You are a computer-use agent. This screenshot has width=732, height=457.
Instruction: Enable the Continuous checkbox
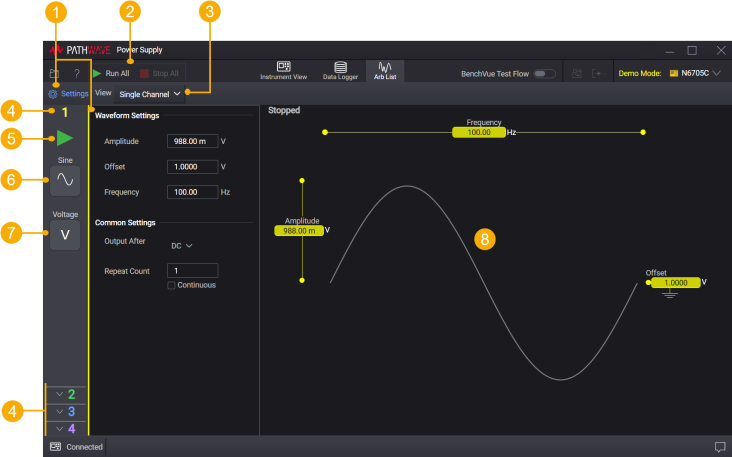point(171,285)
